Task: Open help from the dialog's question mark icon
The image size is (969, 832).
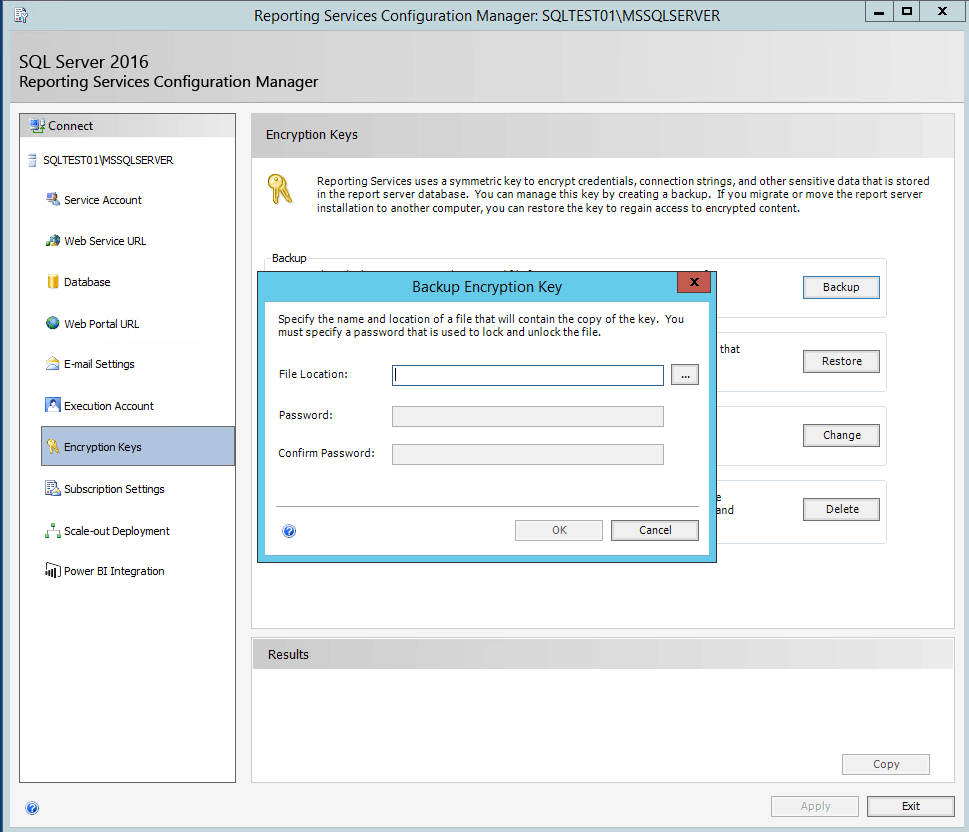Action: [x=289, y=531]
